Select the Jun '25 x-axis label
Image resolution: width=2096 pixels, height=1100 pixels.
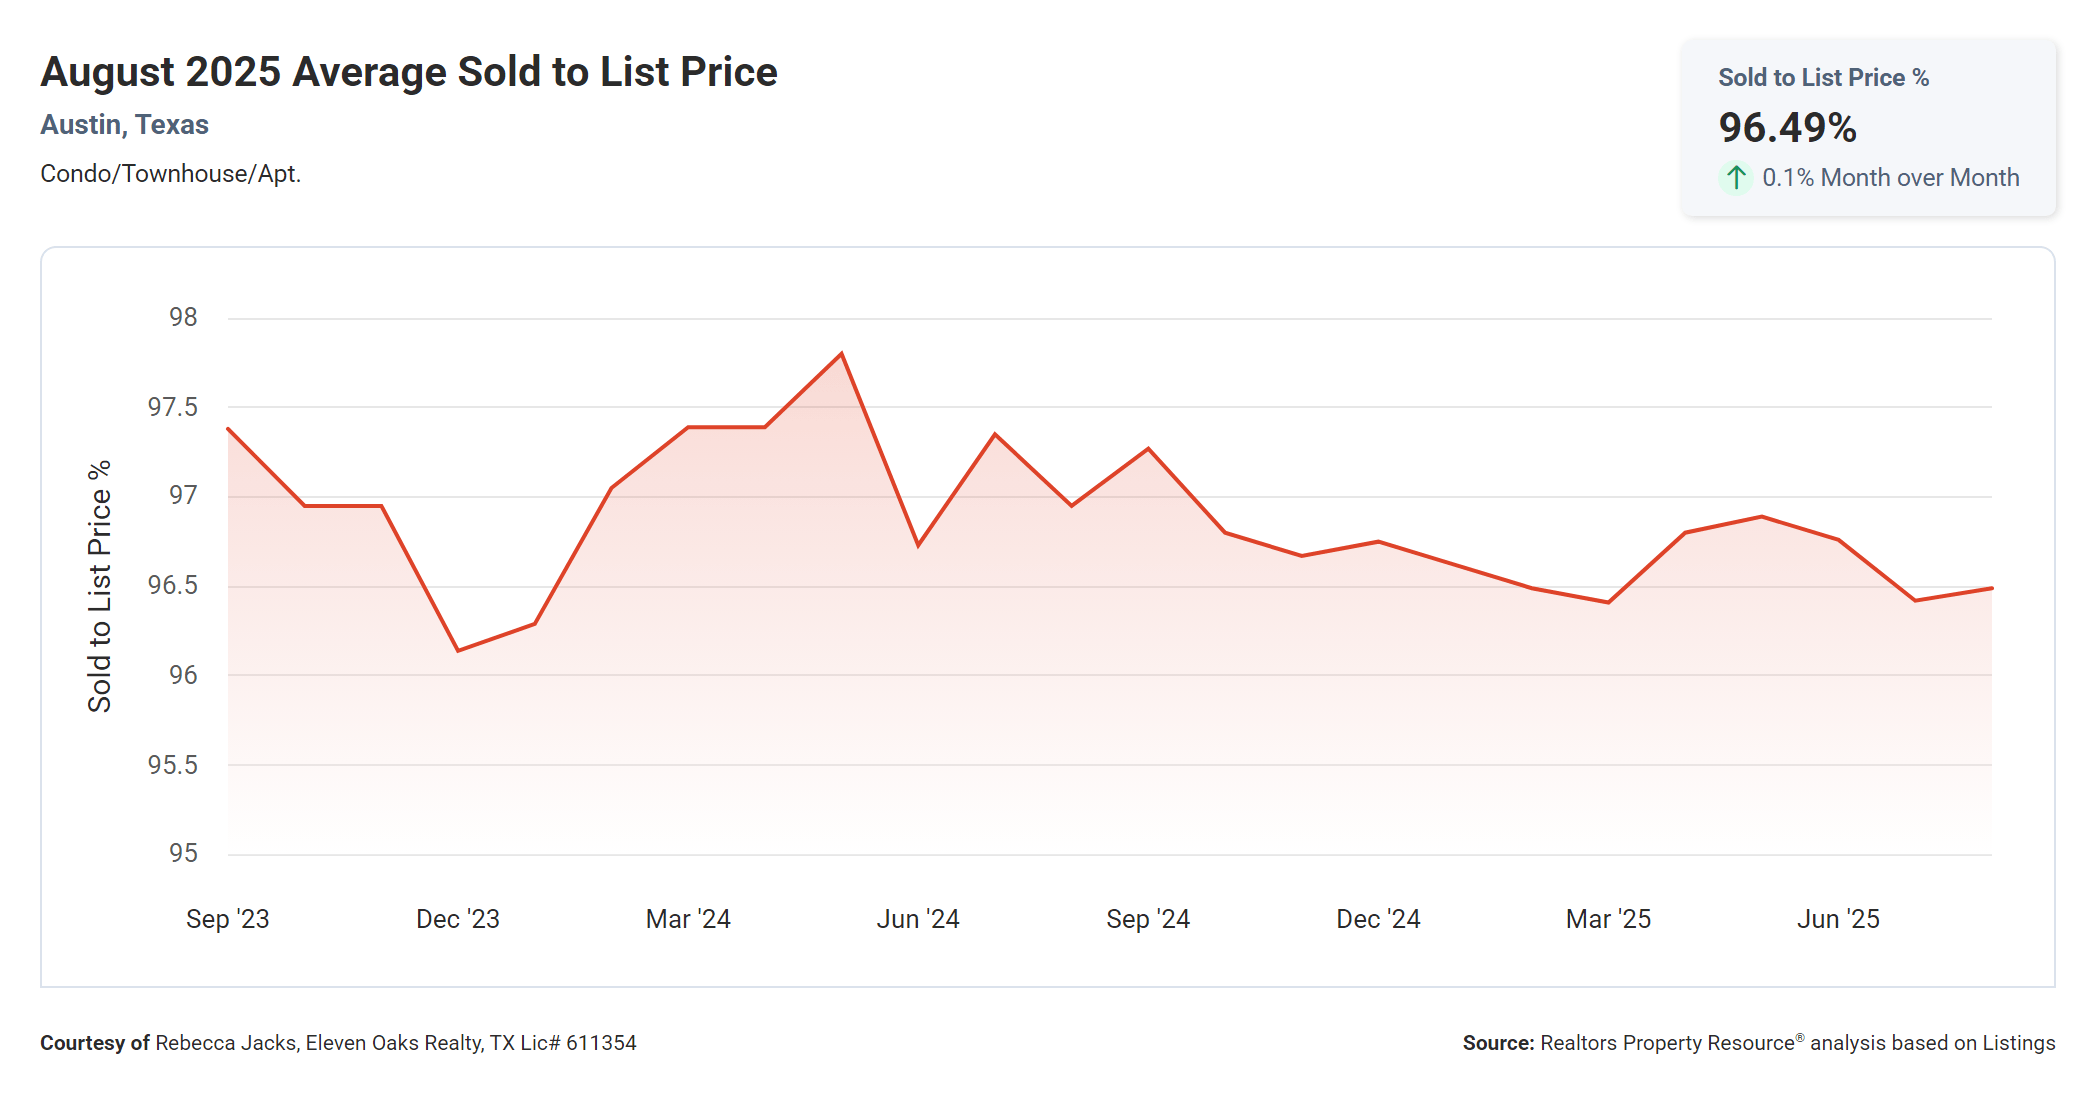click(x=1838, y=919)
